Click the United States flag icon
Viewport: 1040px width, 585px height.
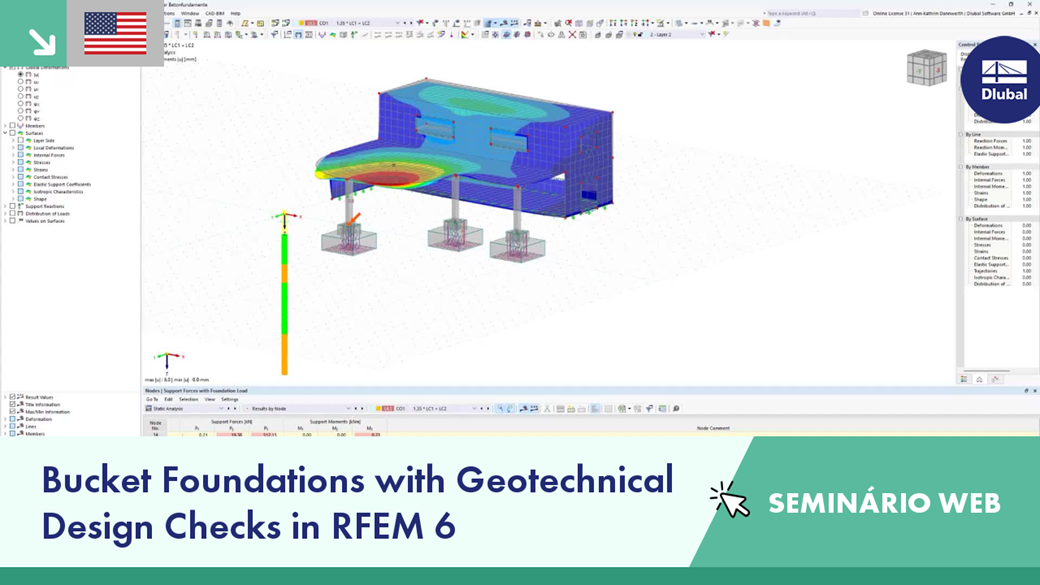click(x=115, y=33)
